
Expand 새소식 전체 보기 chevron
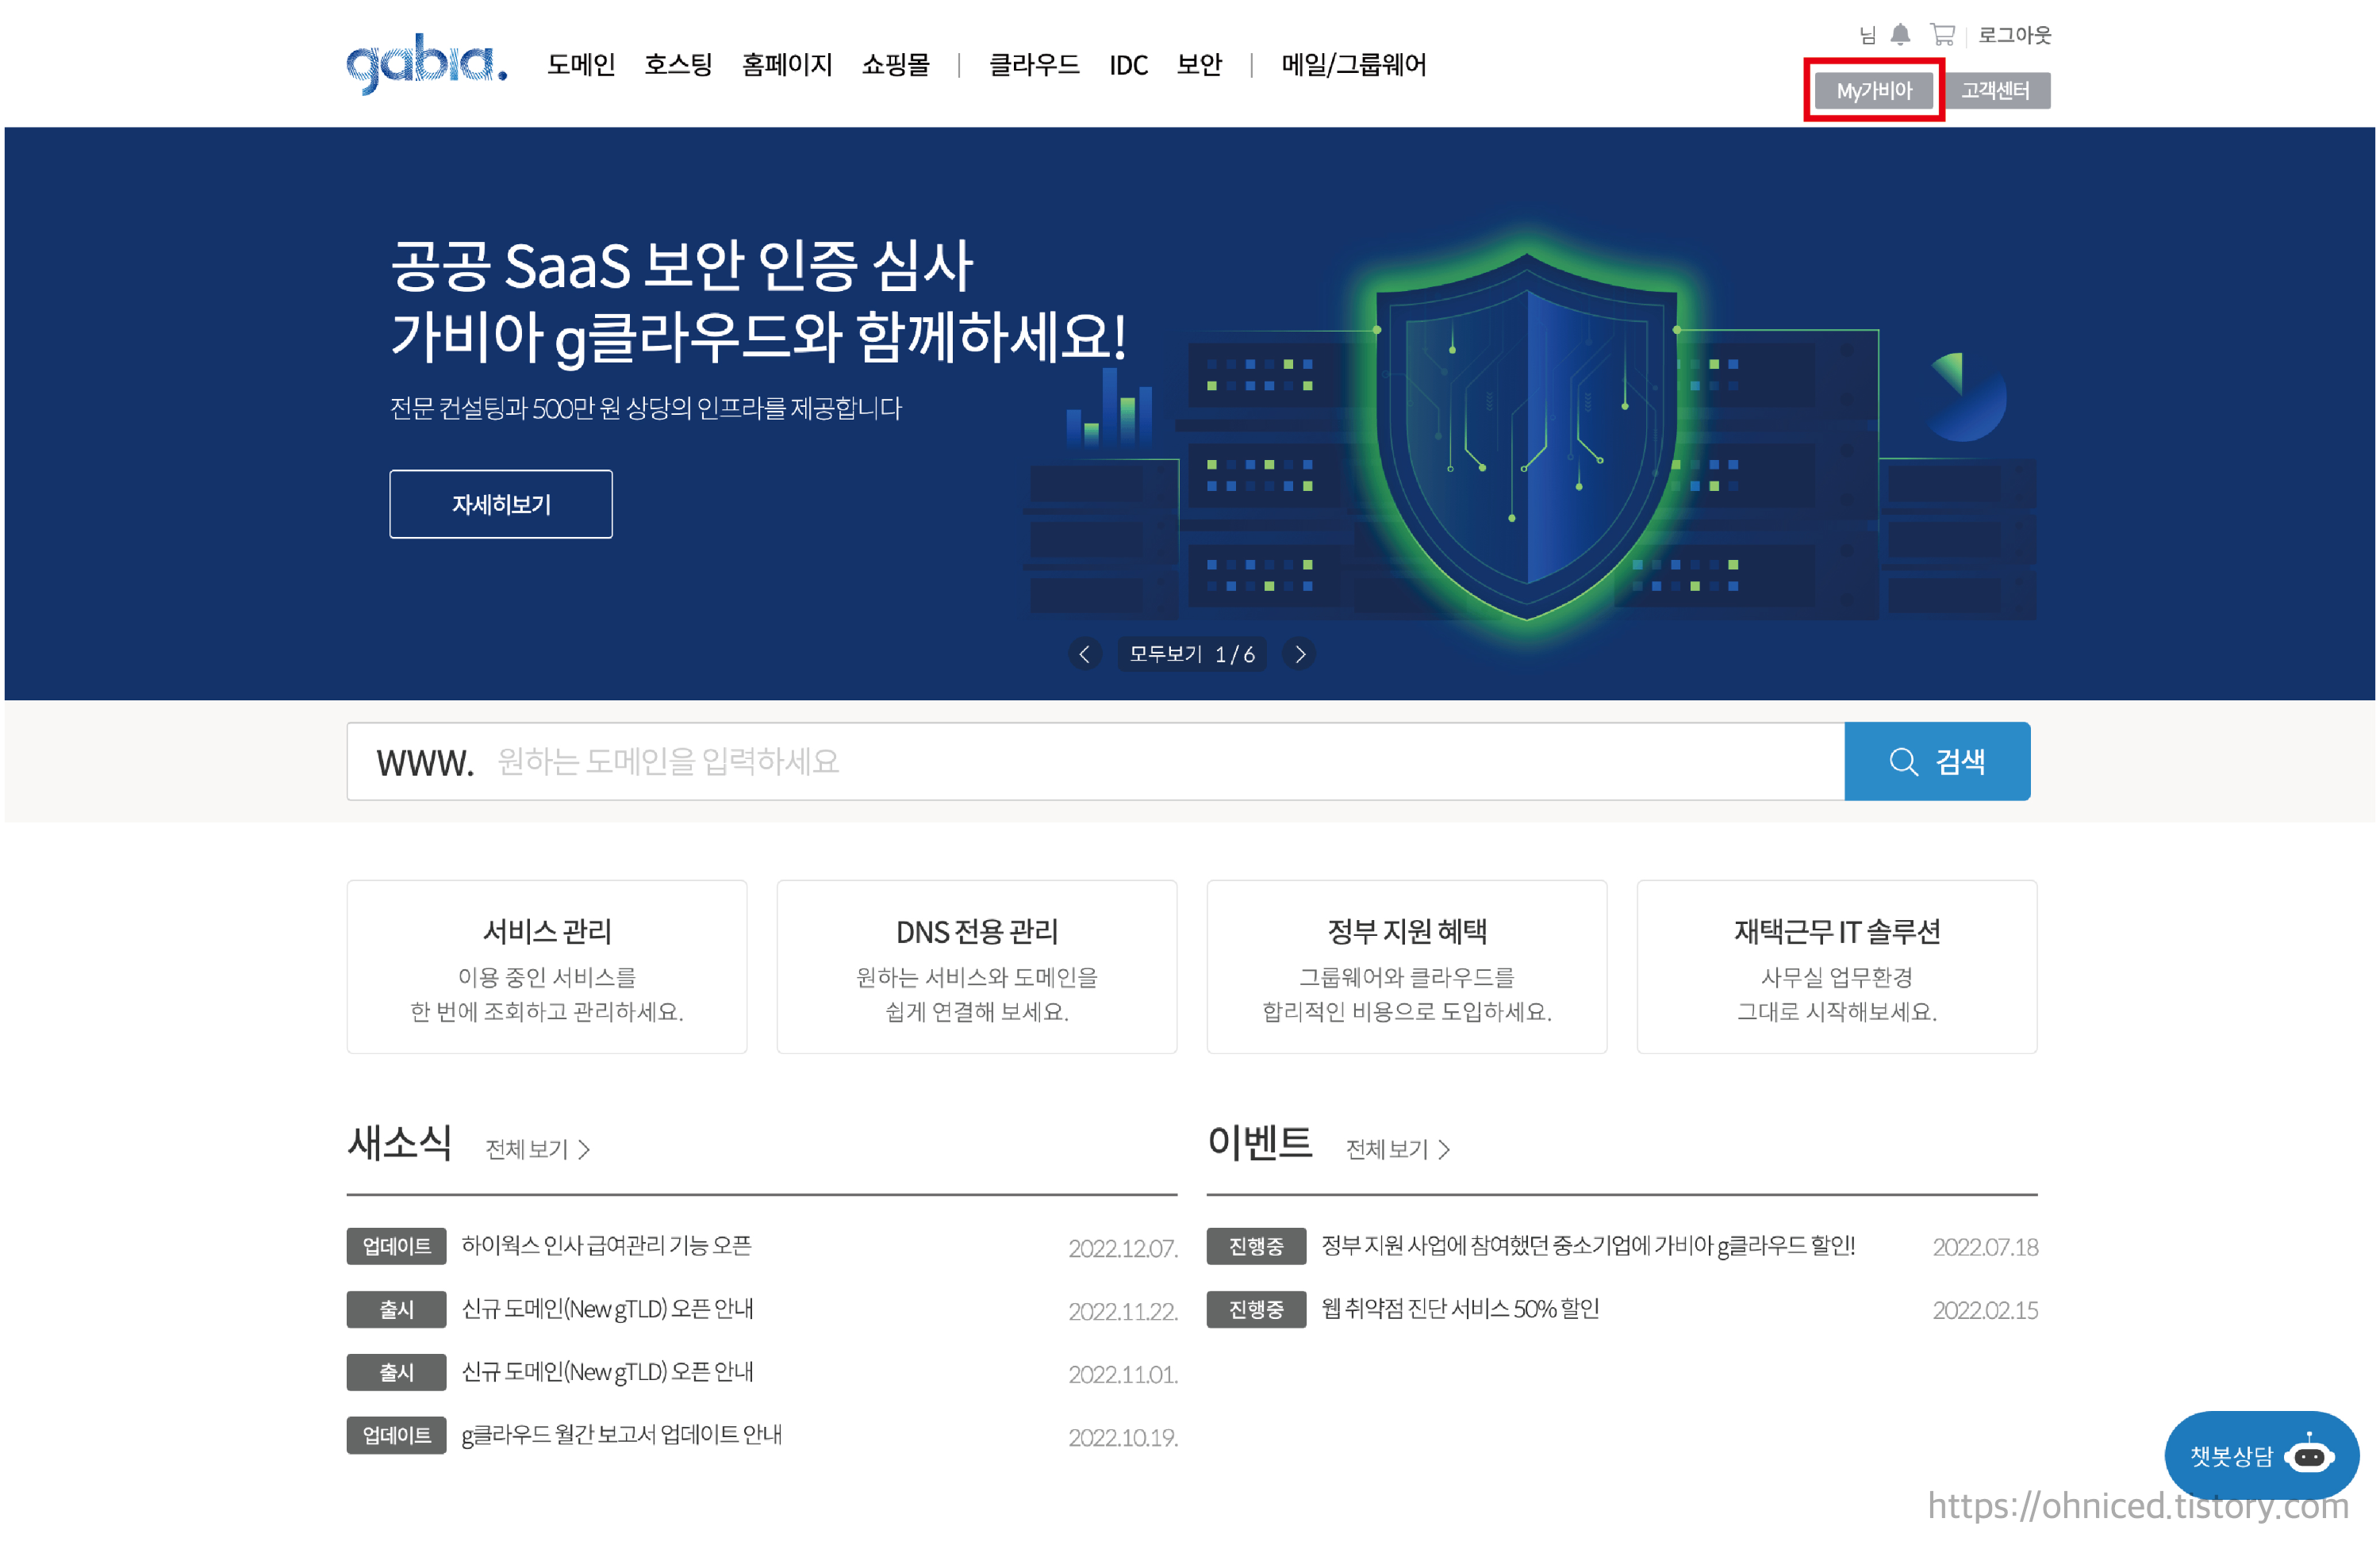point(584,1150)
